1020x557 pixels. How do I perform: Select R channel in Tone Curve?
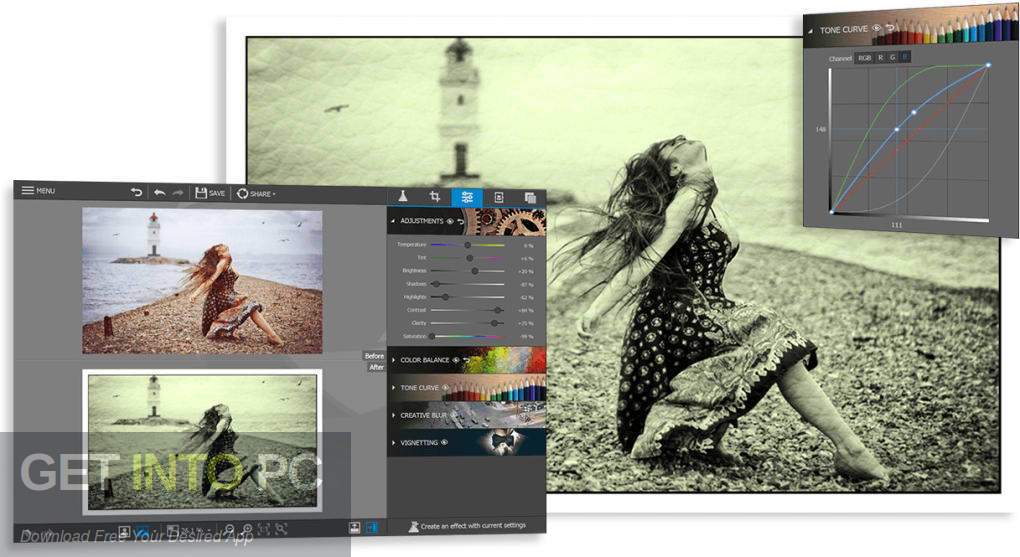pyautogui.click(x=881, y=58)
